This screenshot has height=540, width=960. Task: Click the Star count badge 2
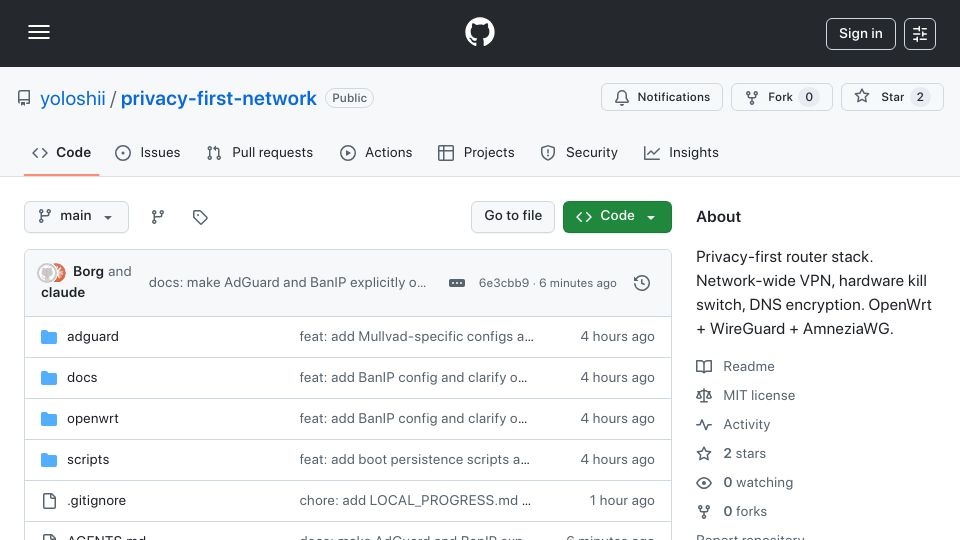coord(920,97)
